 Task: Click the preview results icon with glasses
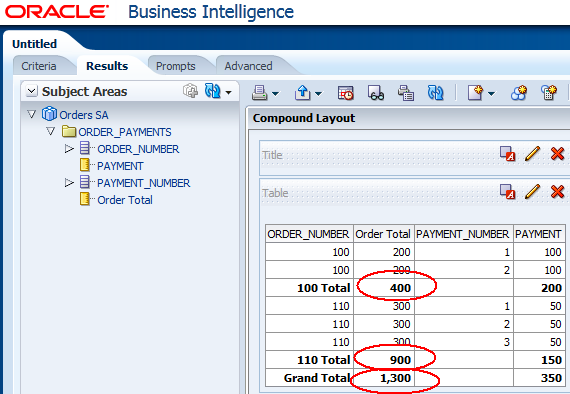tap(376, 93)
